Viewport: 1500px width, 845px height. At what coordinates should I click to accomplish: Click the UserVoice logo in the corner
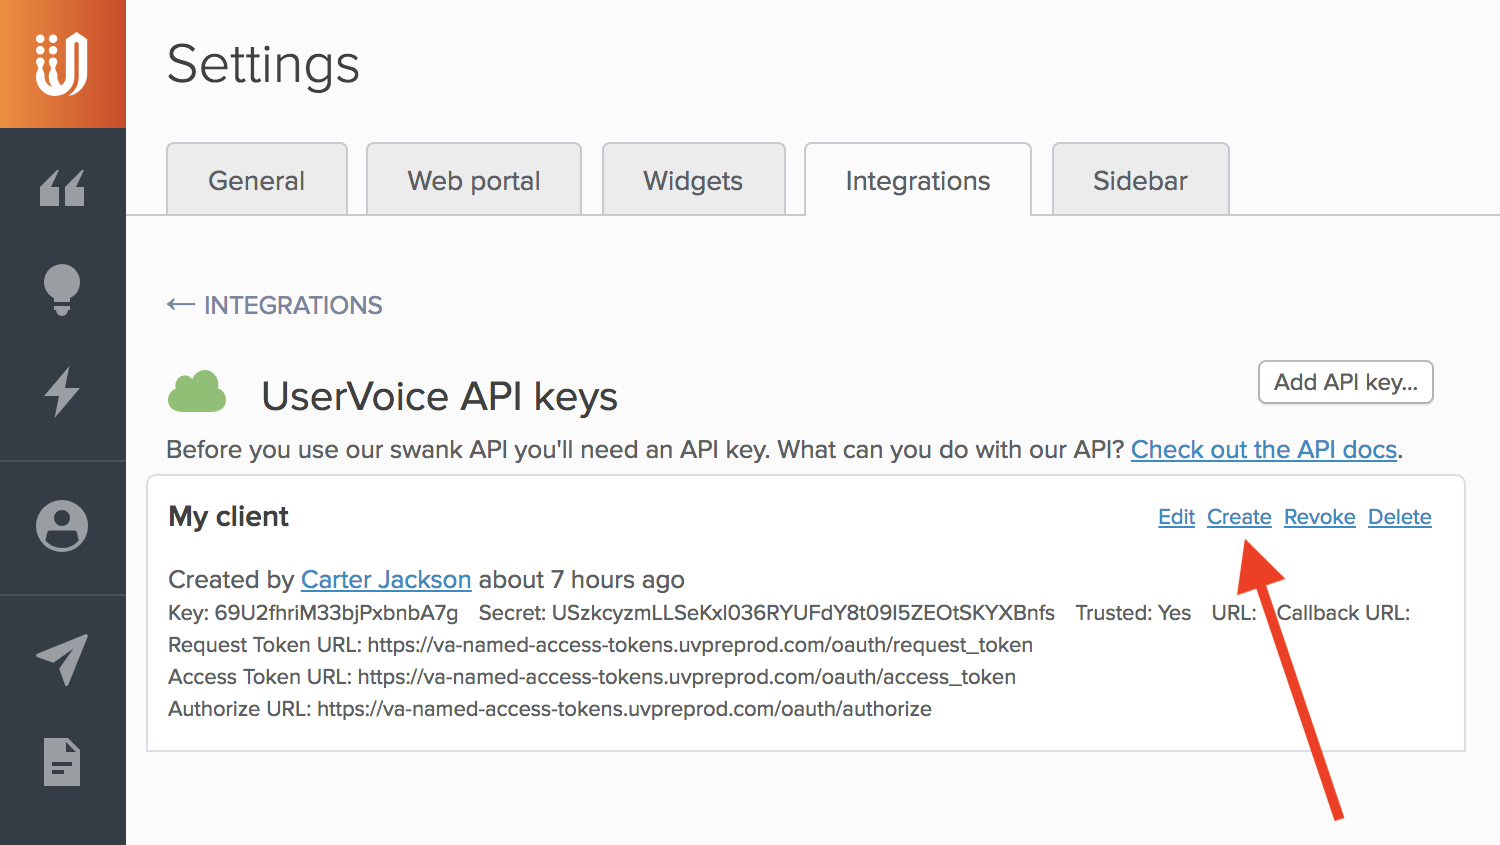[62, 62]
